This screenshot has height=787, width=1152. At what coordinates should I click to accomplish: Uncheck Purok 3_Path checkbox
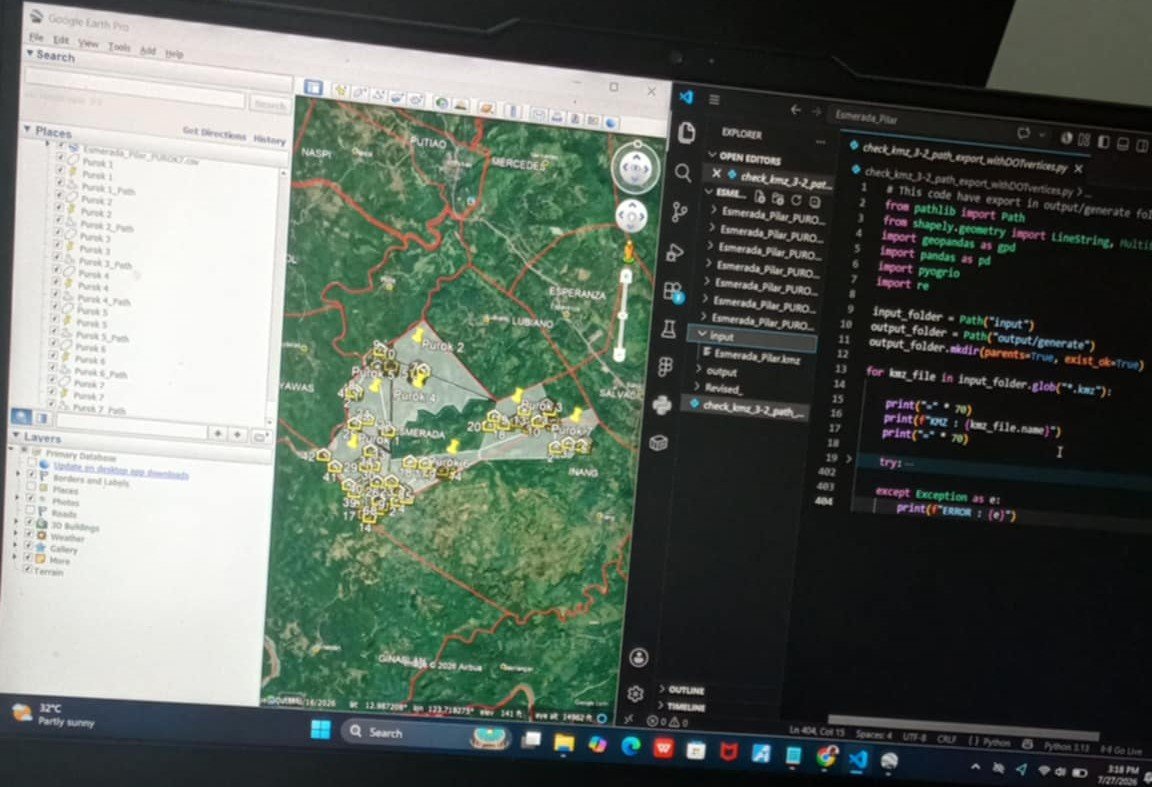tap(57, 257)
